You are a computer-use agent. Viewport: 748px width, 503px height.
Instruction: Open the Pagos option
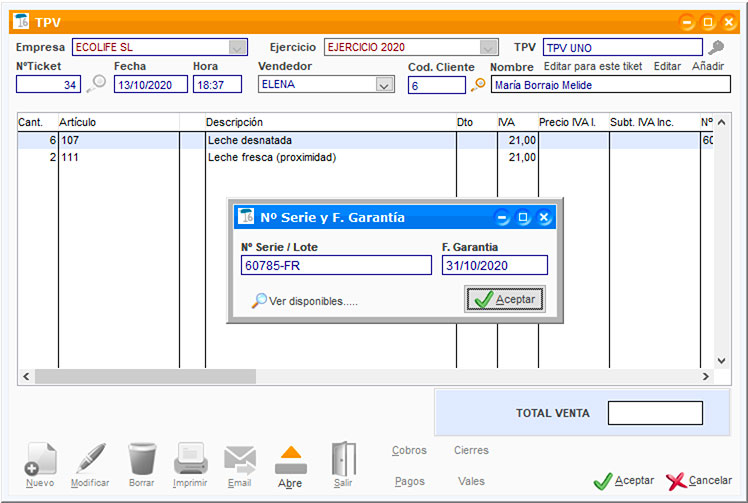coord(410,481)
